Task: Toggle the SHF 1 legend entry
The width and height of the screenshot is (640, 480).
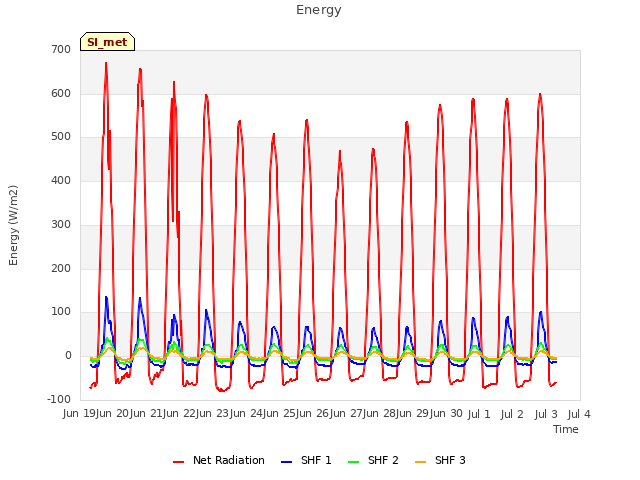Action: (x=306, y=460)
